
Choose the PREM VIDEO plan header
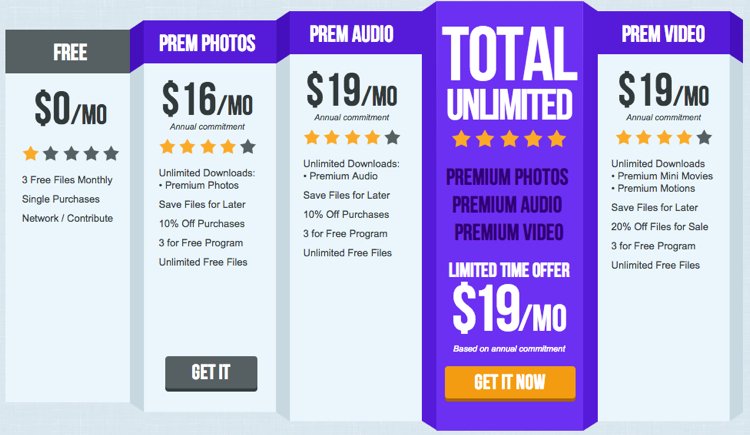tap(663, 34)
